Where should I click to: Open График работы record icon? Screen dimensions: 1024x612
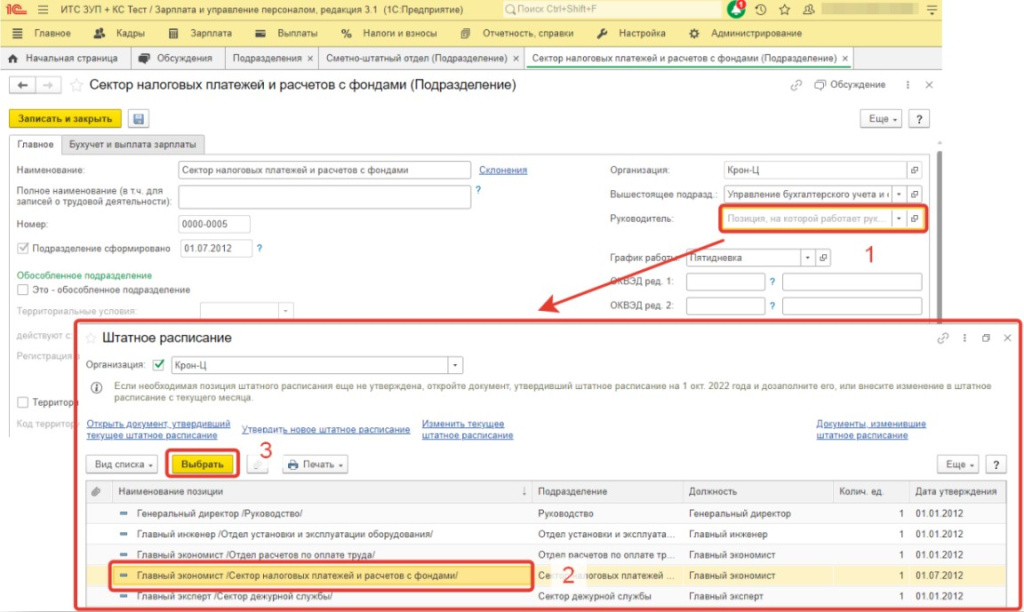pos(823,257)
